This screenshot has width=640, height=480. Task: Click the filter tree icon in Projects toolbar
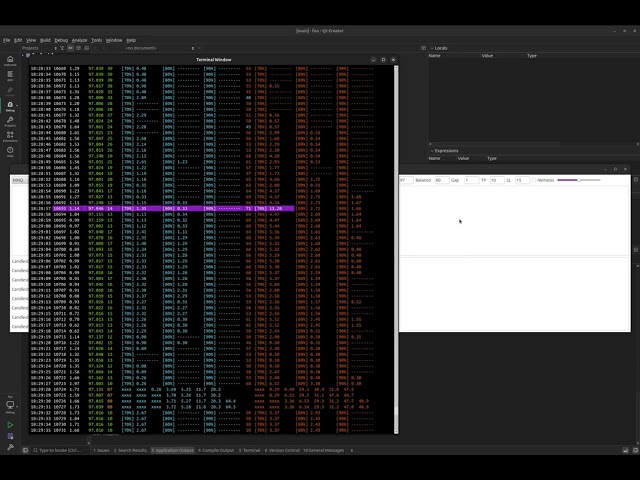62,48
